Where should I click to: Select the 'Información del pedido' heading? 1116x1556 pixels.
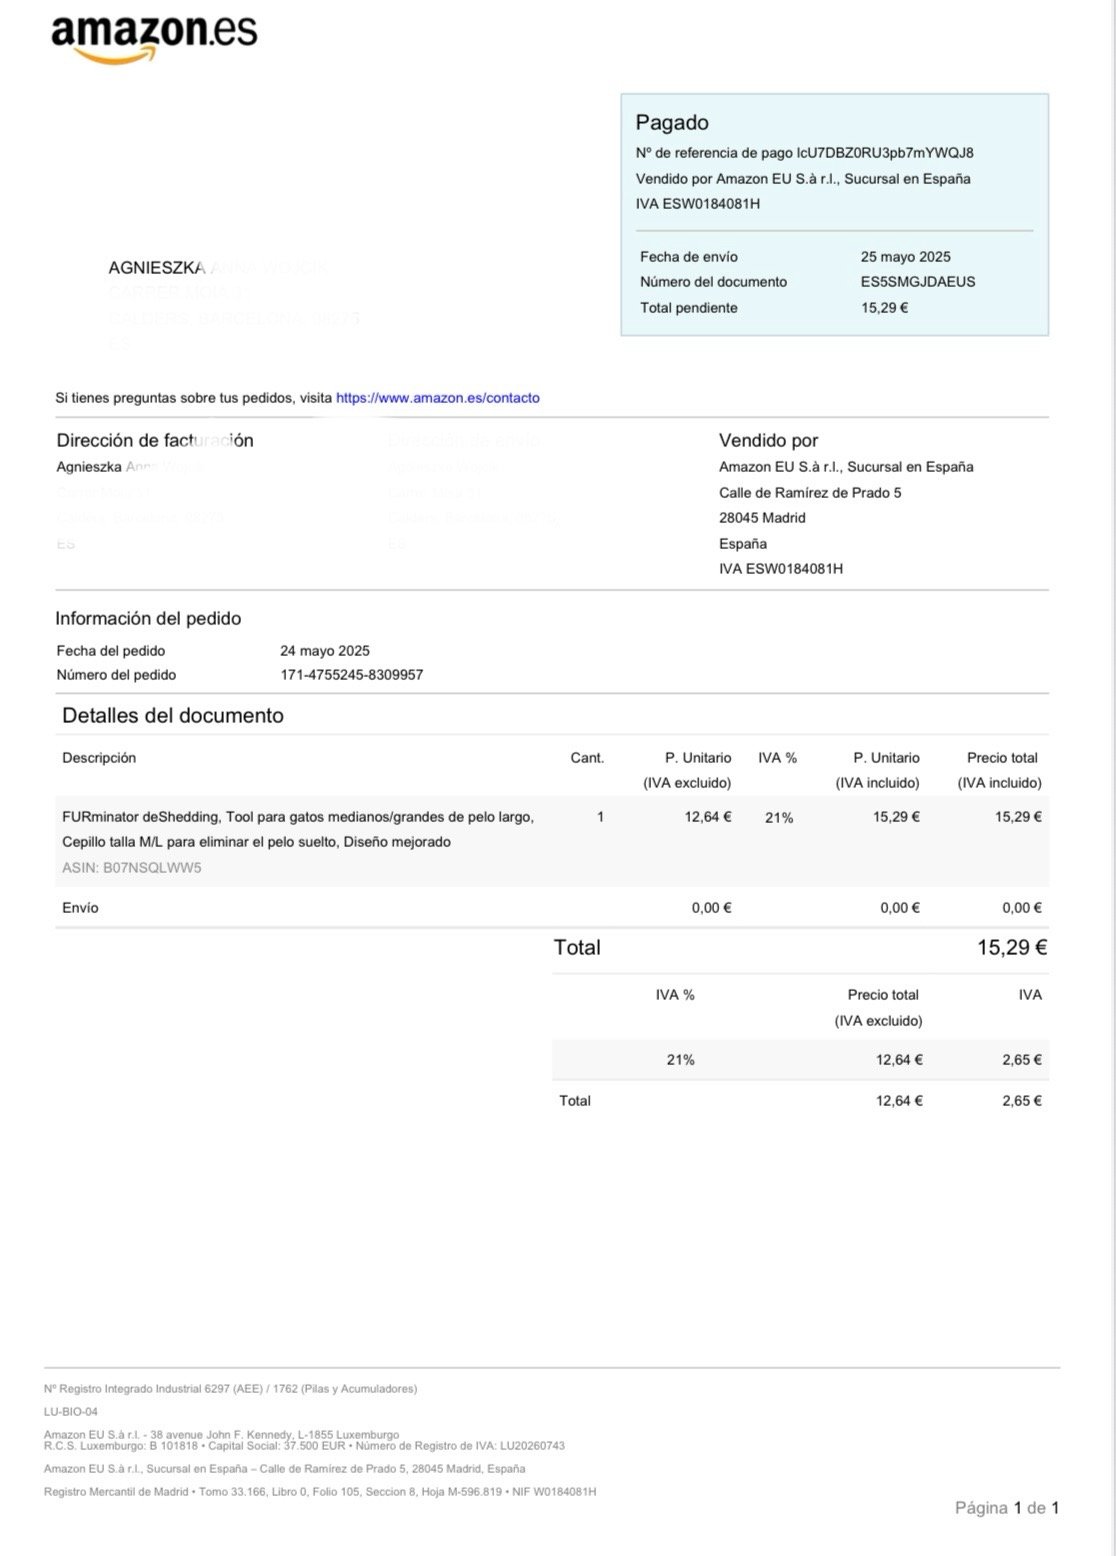148,619
